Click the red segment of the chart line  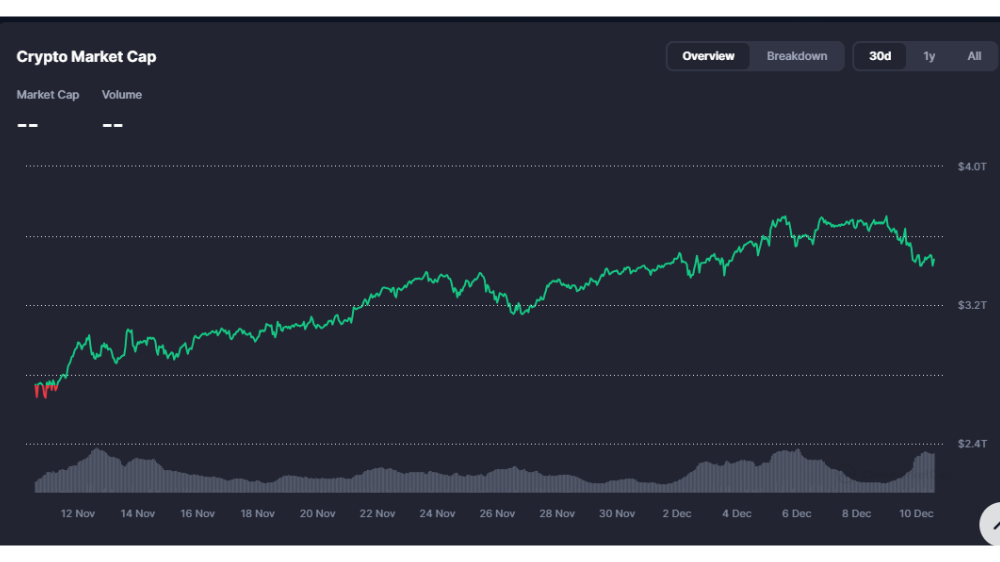click(45, 390)
